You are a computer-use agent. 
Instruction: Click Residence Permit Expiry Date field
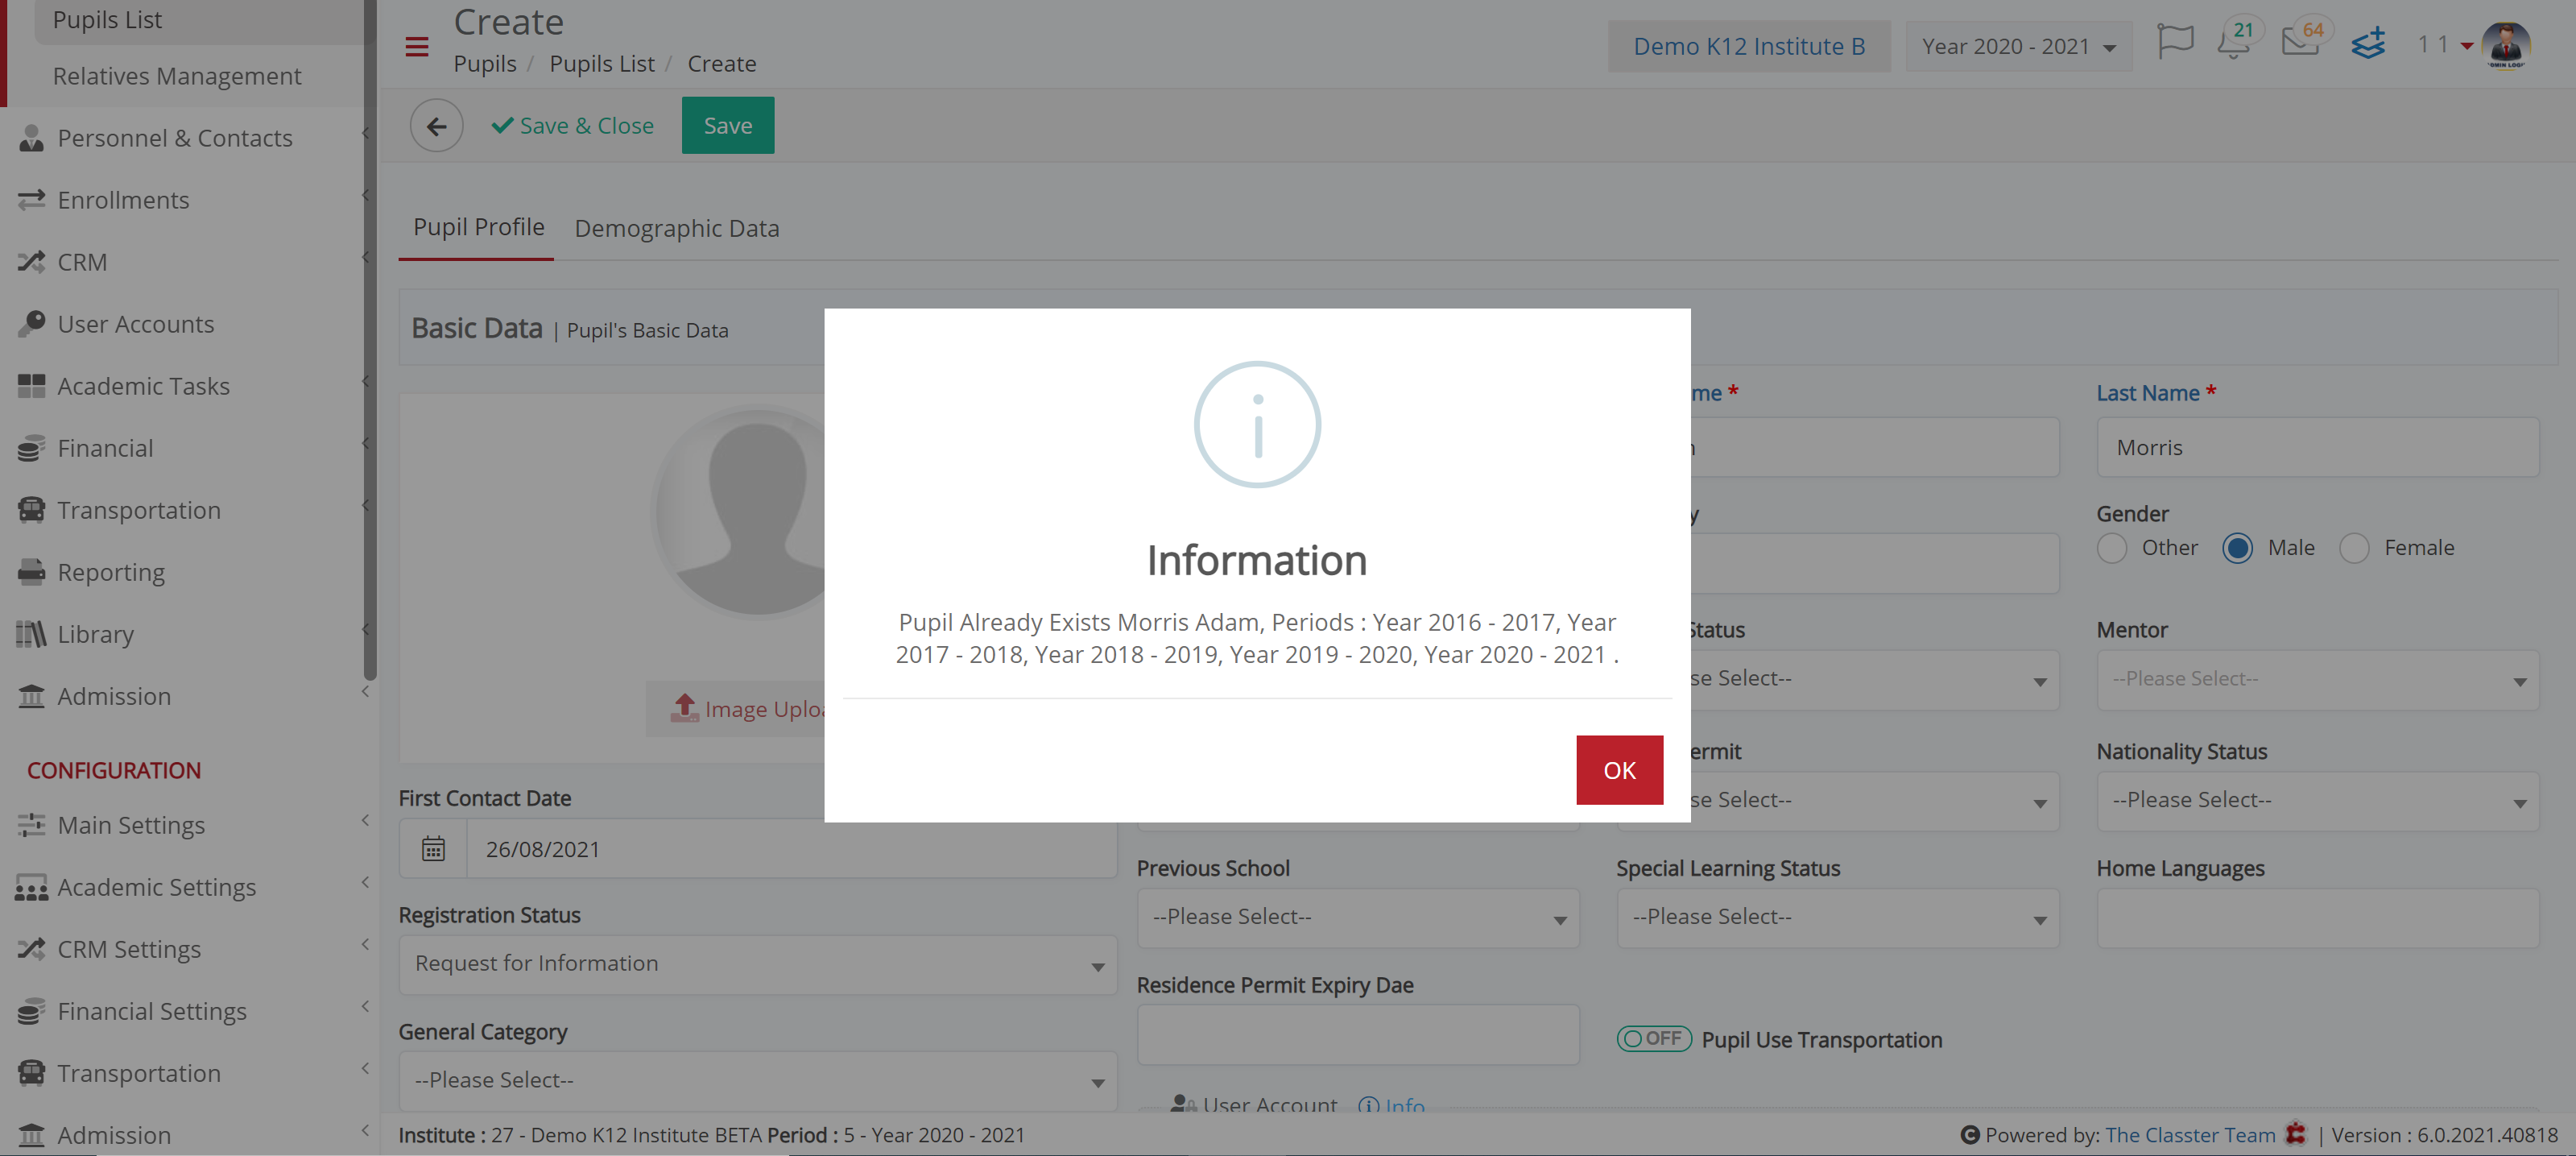1357,1034
